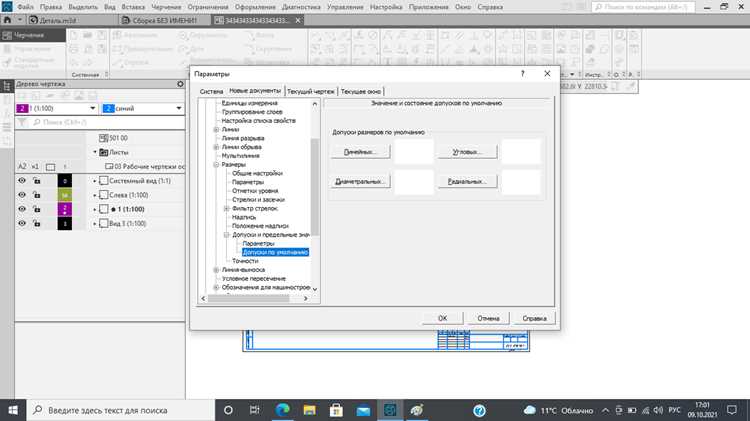Image resolution: width=750 pixels, height=421 pixels.
Task: Click the Радиальных... button
Action: point(467,181)
